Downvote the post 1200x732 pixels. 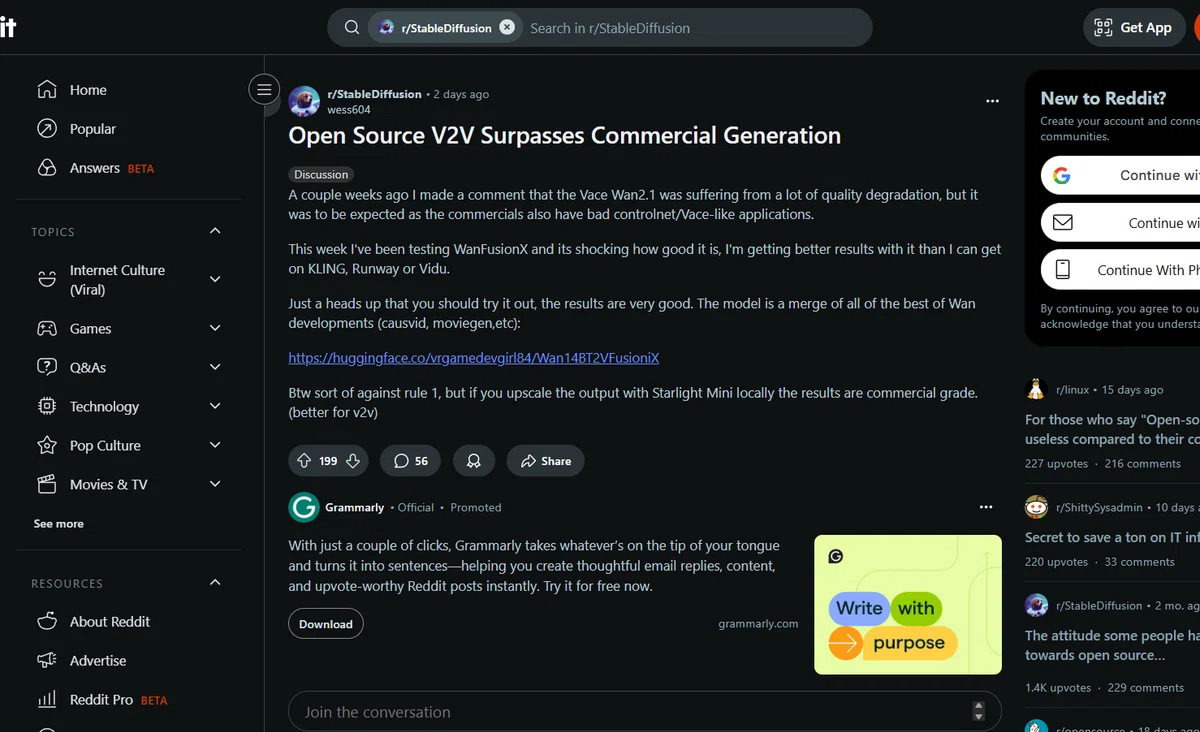[x=353, y=461]
